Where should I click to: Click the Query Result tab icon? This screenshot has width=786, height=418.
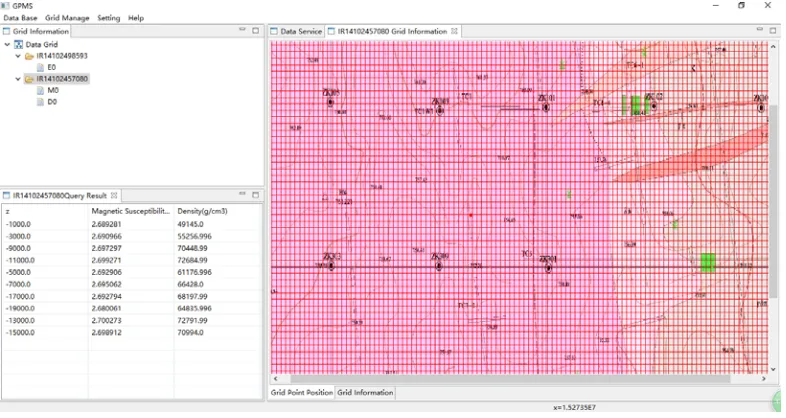pyautogui.click(x=7, y=195)
